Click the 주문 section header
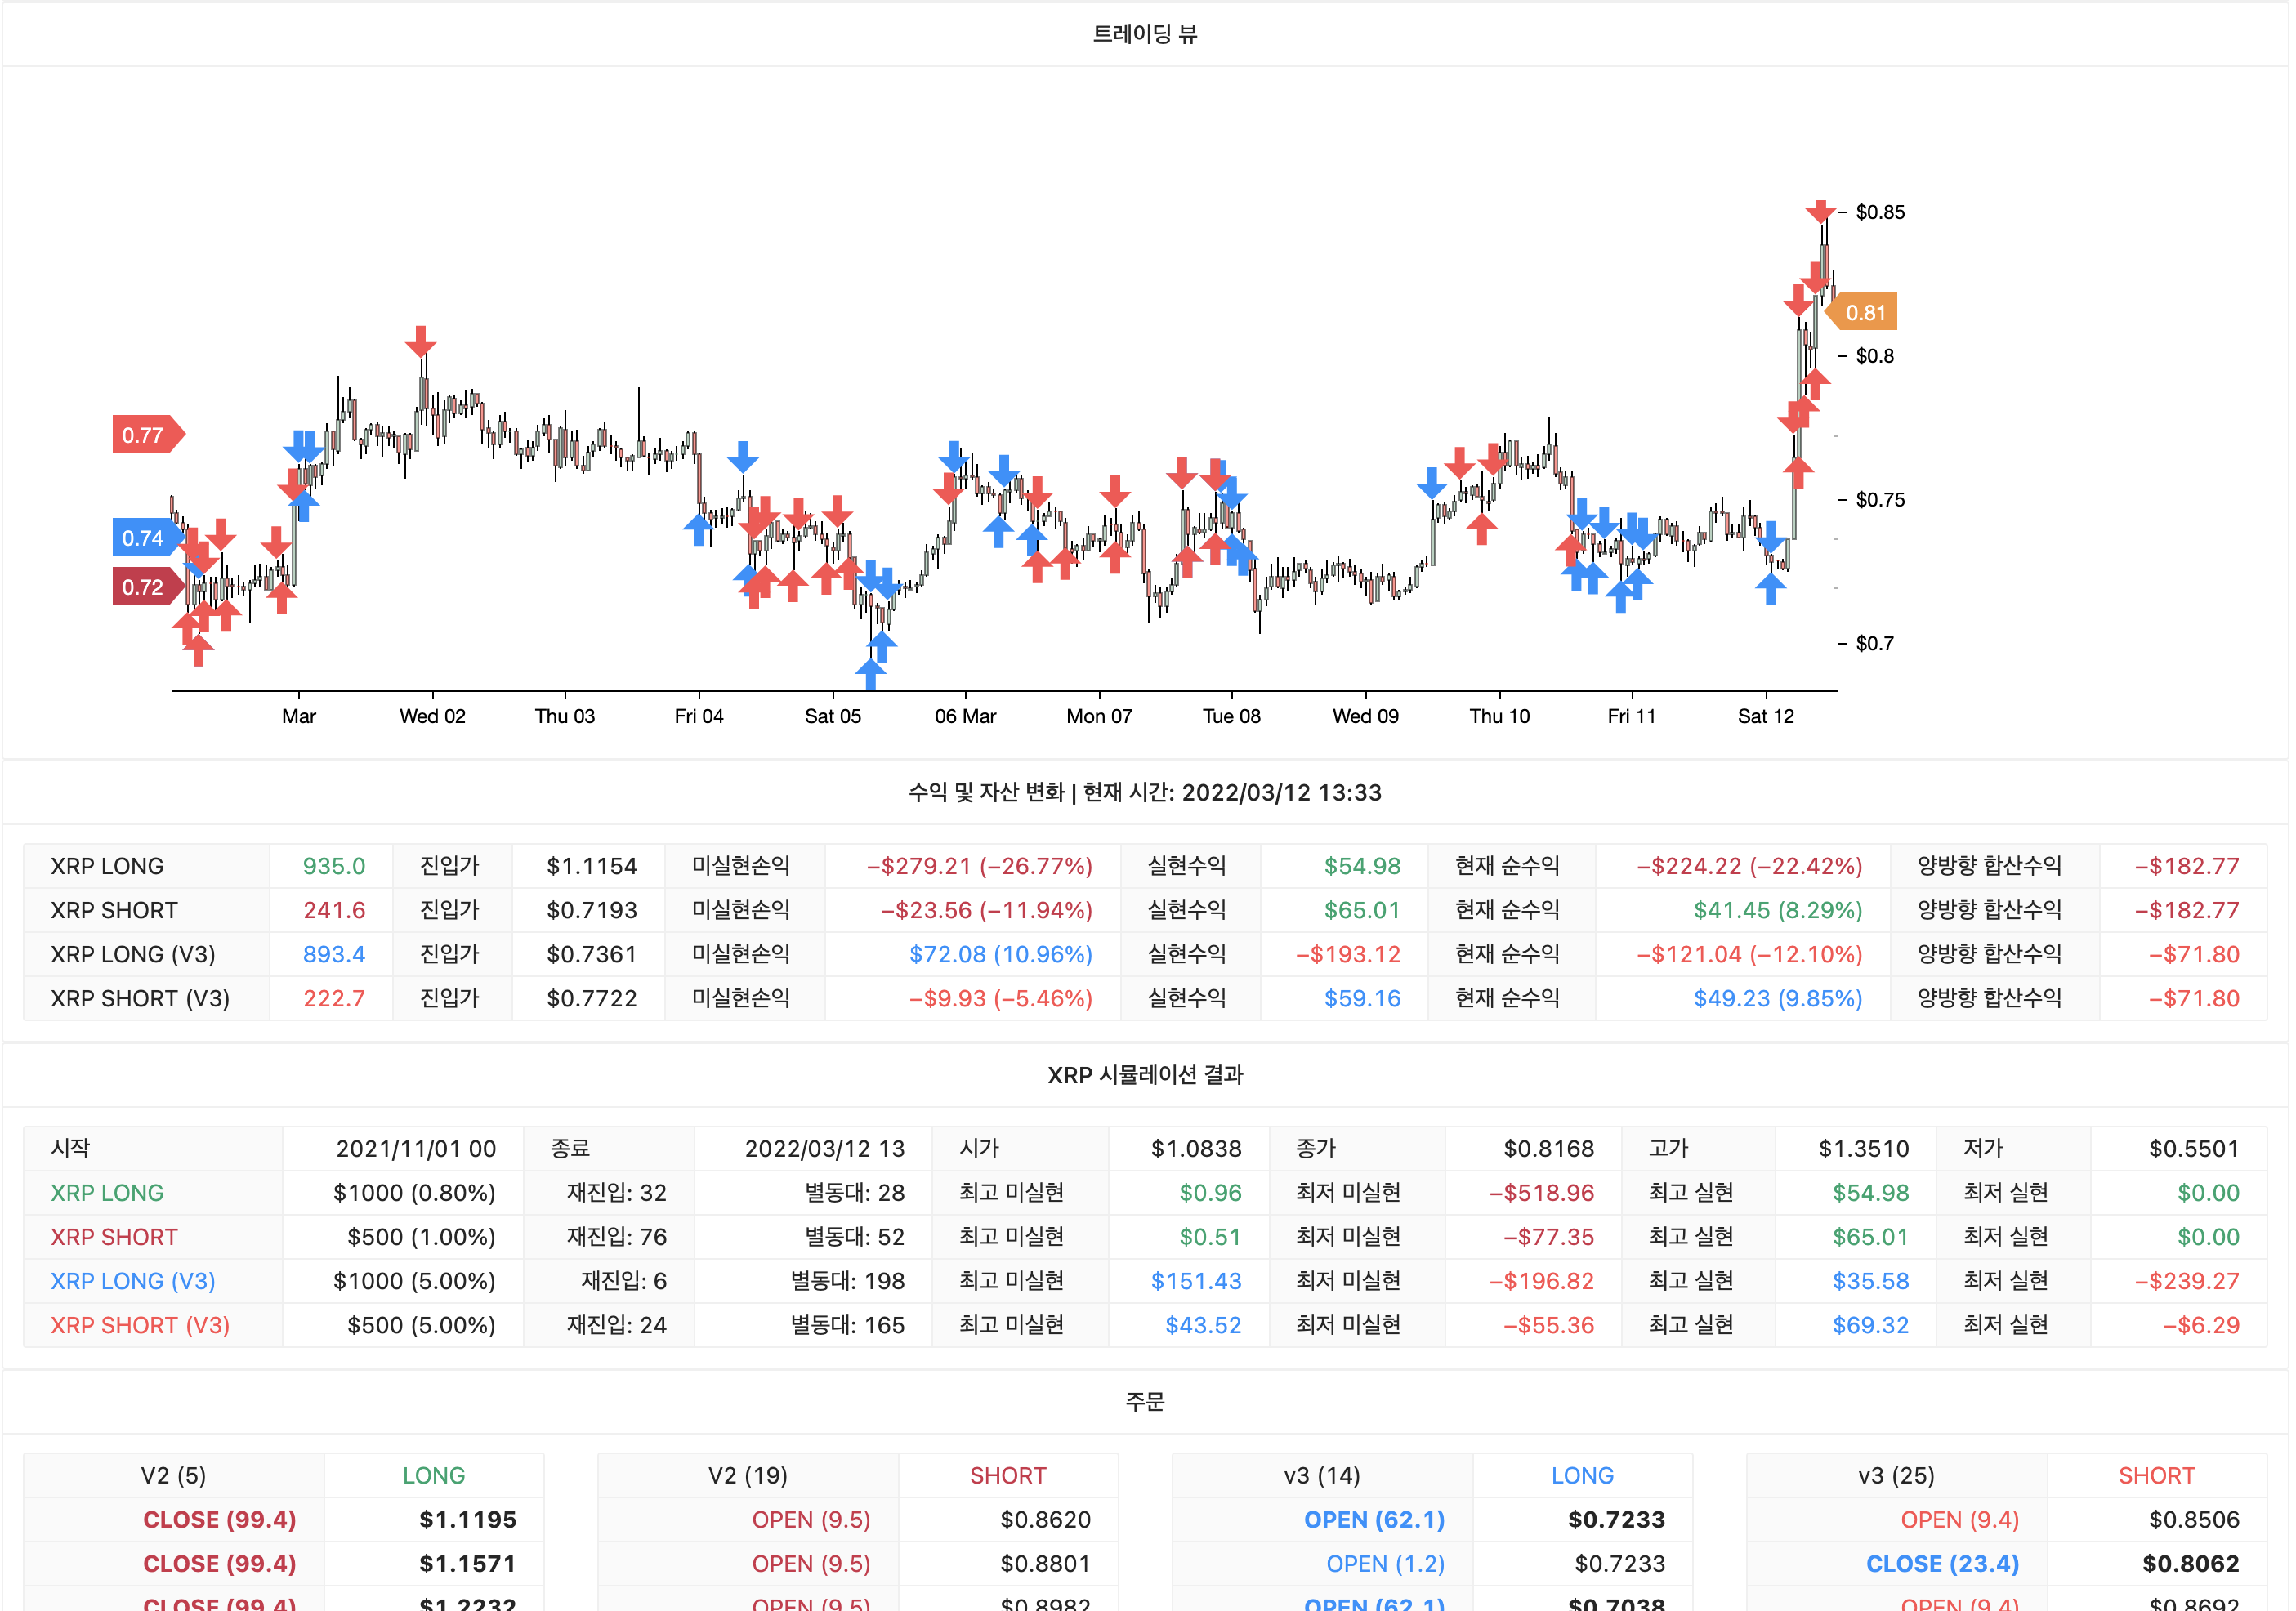The width and height of the screenshot is (2296, 1611). point(1146,1401)
